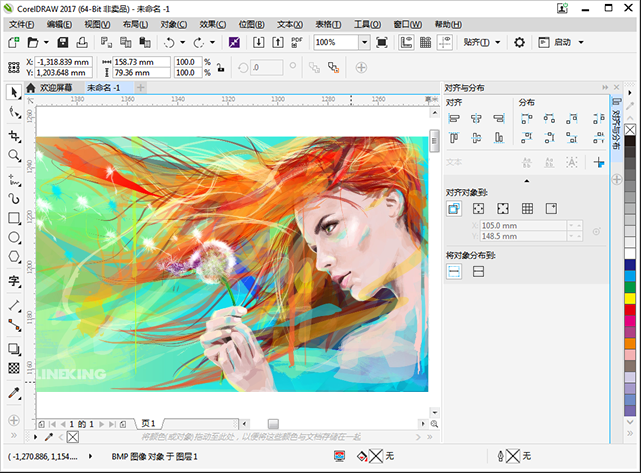Close the Align and Distribute docker
The width and height of the screenshot is (641, 473).
[x=616, y=87]
